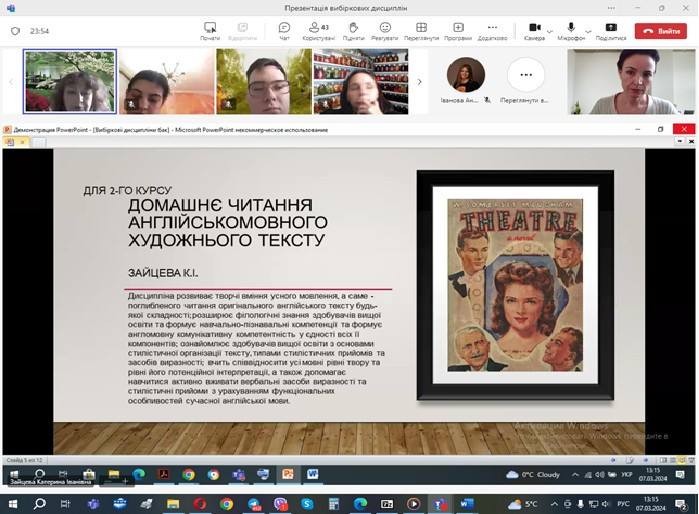Screen dimensions: 699x514
Task: Select the first participant video thumbnail
Action: pos(69,82)
